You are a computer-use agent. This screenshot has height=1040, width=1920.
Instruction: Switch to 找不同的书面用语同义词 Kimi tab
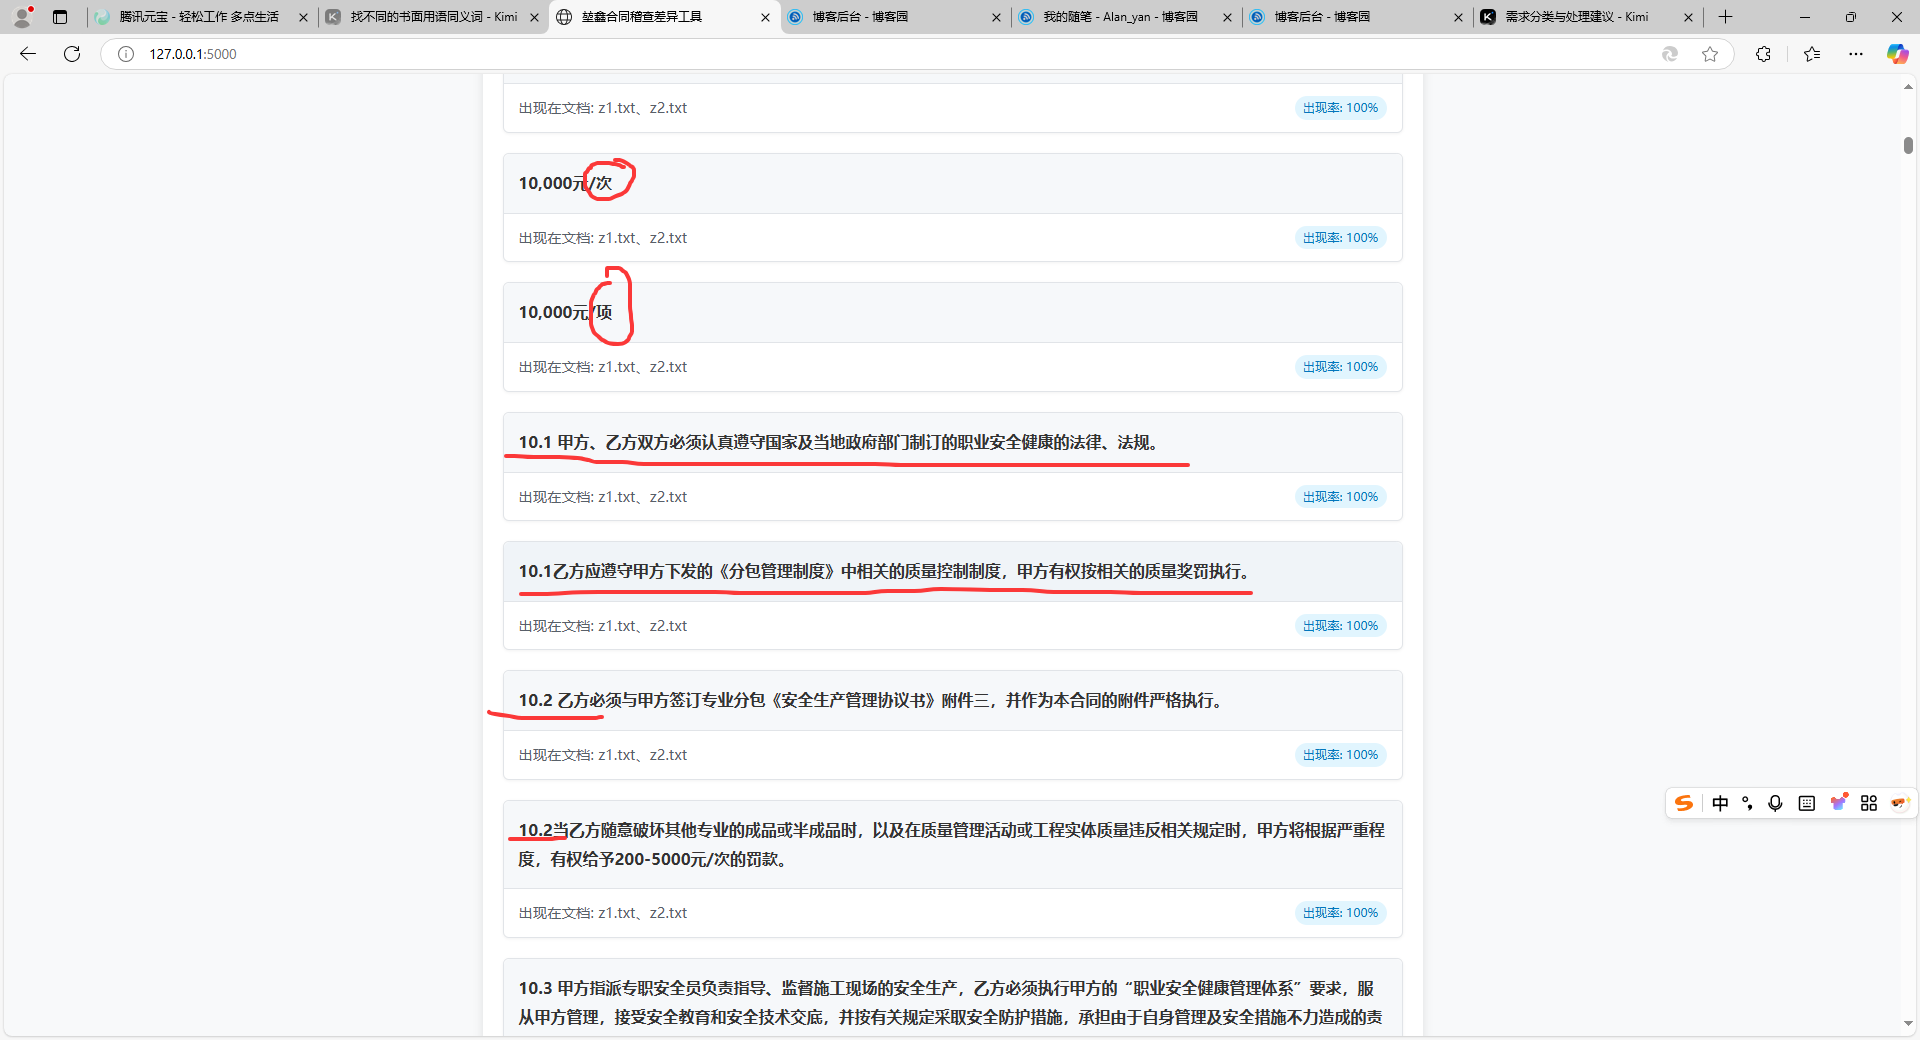point(432,17)
